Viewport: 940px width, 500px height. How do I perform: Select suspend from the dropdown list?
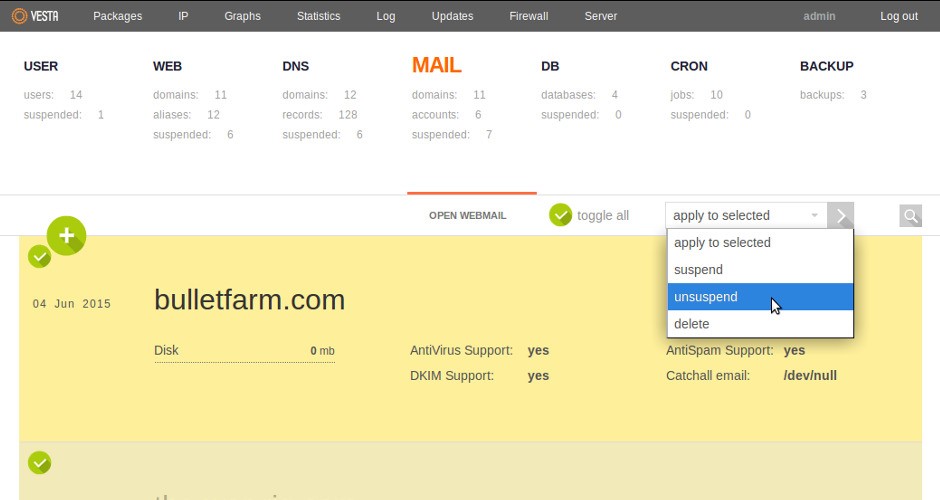tap(760, 270)
